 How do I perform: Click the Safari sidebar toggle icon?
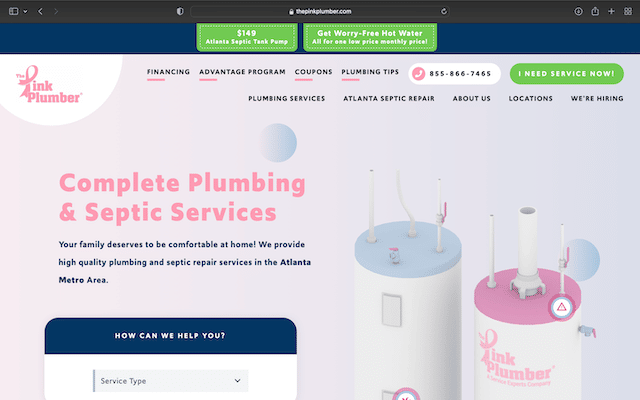point(13,11)
